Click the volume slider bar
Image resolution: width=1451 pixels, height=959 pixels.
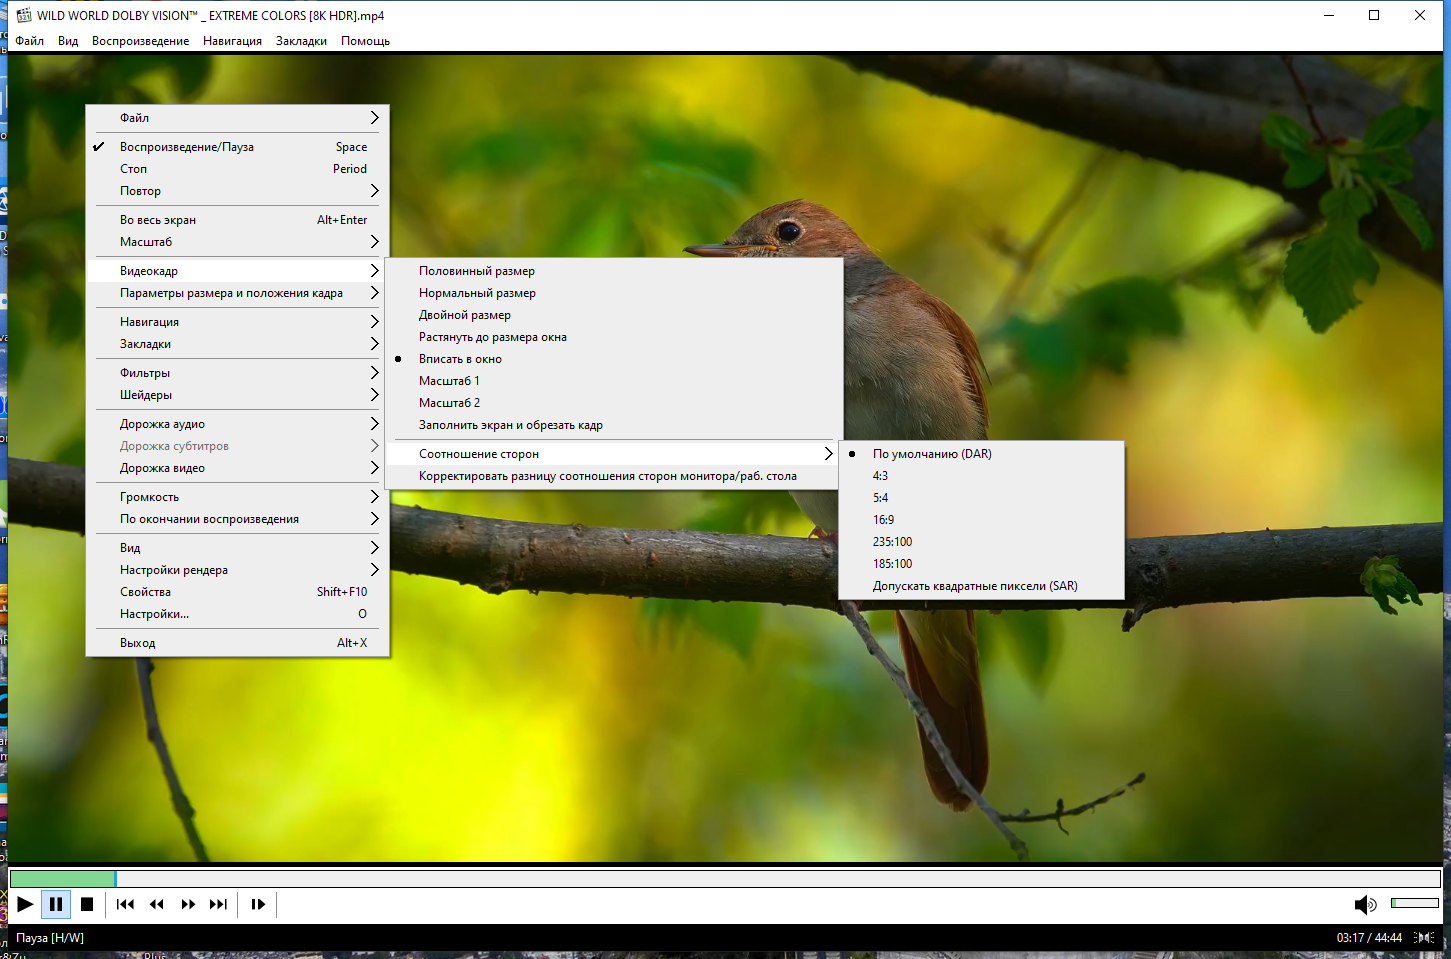1414,904
